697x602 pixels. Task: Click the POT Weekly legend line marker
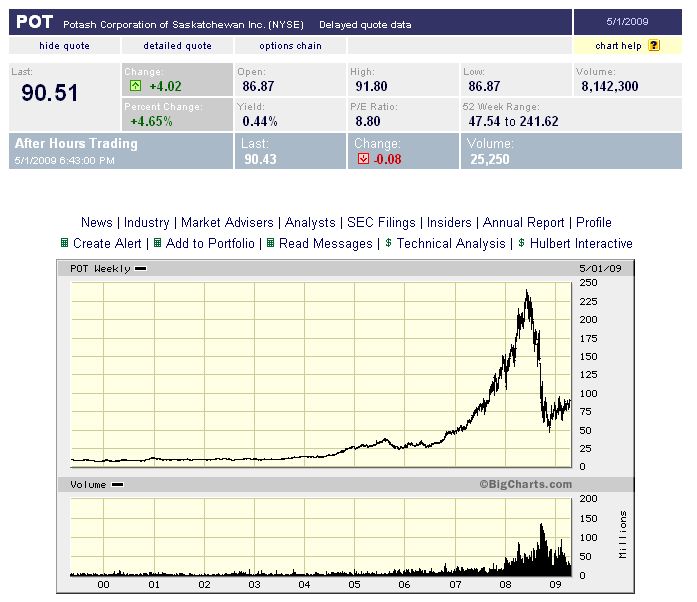click(x=140, y=269)
